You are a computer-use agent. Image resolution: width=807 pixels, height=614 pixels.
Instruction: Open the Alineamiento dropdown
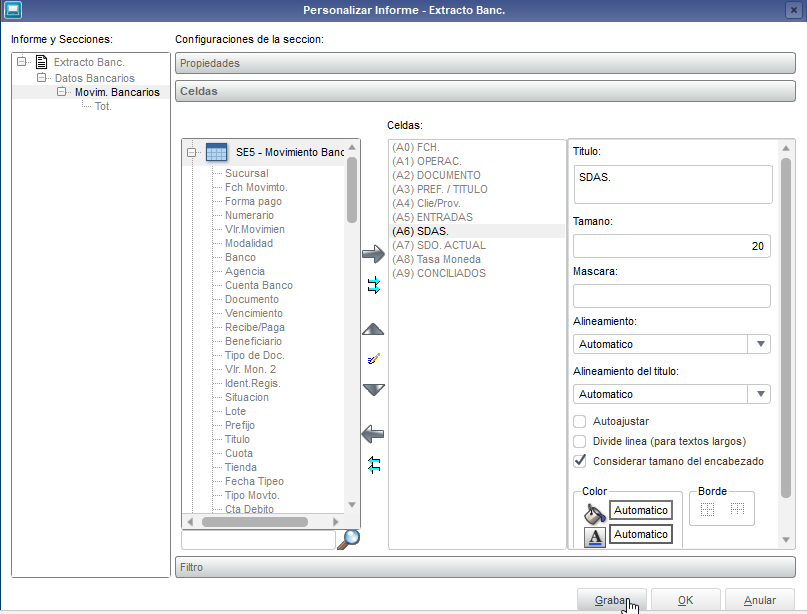pyautogui.click(x=760, y=344)
